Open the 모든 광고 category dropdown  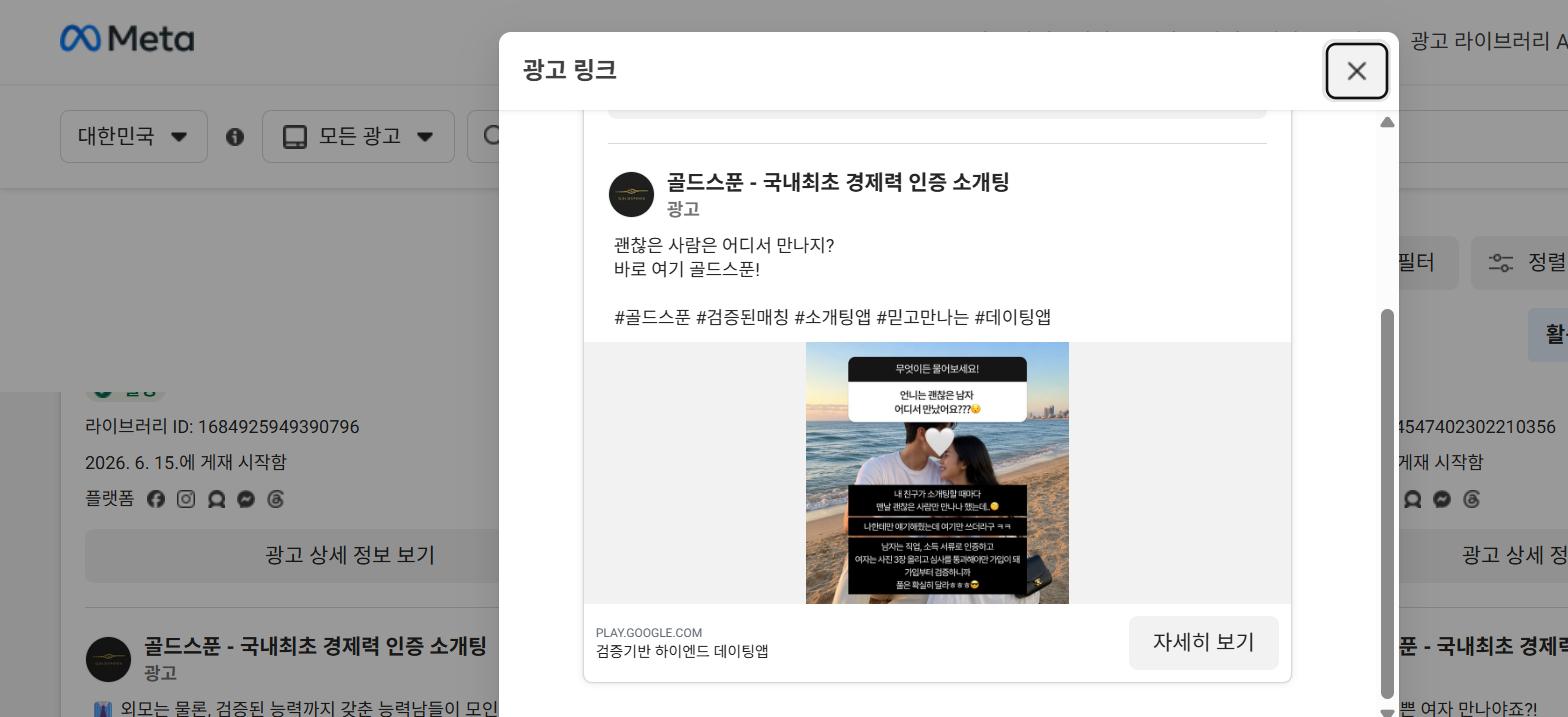coord(358,136)
